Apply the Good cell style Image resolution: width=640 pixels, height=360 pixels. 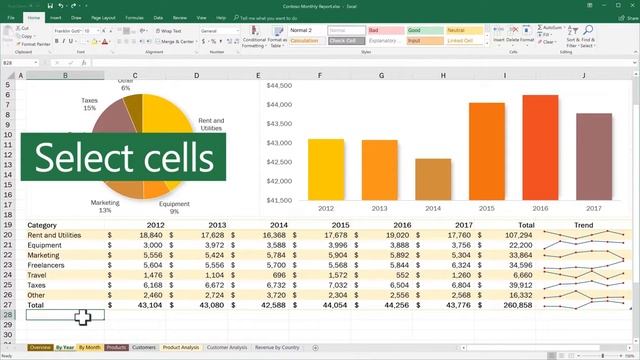[425, 30]
